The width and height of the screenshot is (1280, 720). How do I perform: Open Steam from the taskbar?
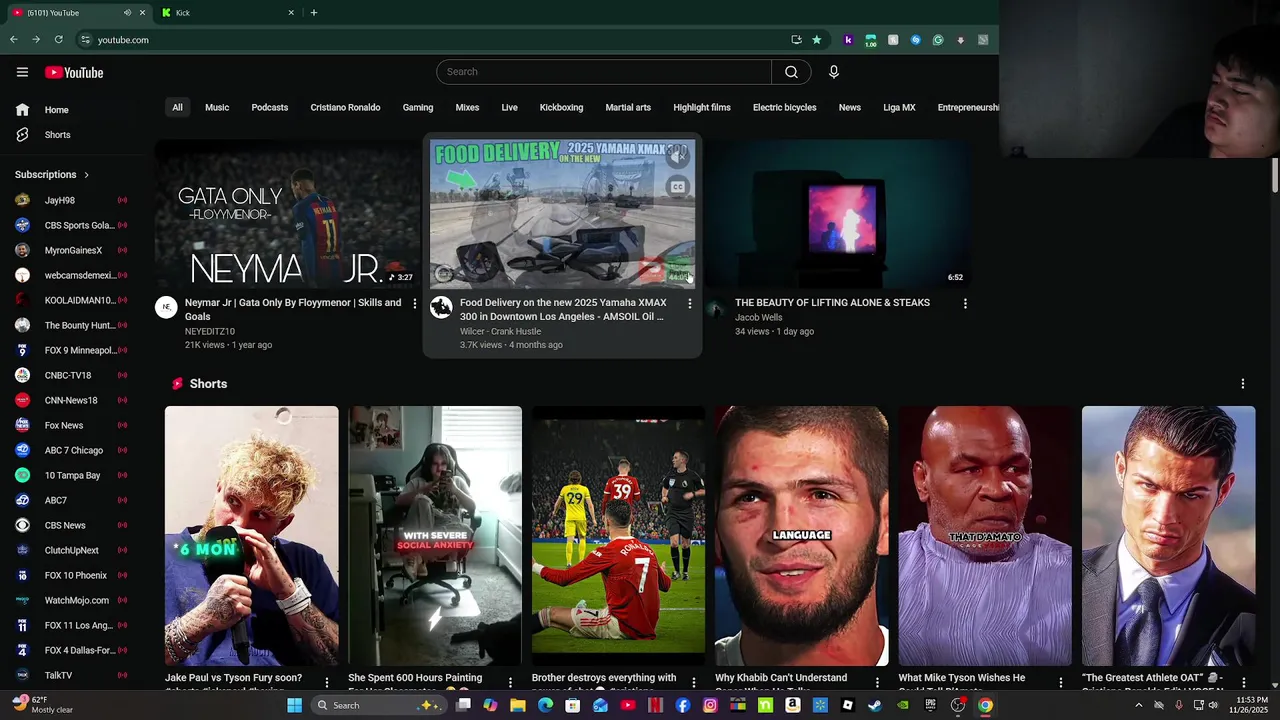[875, 705]
